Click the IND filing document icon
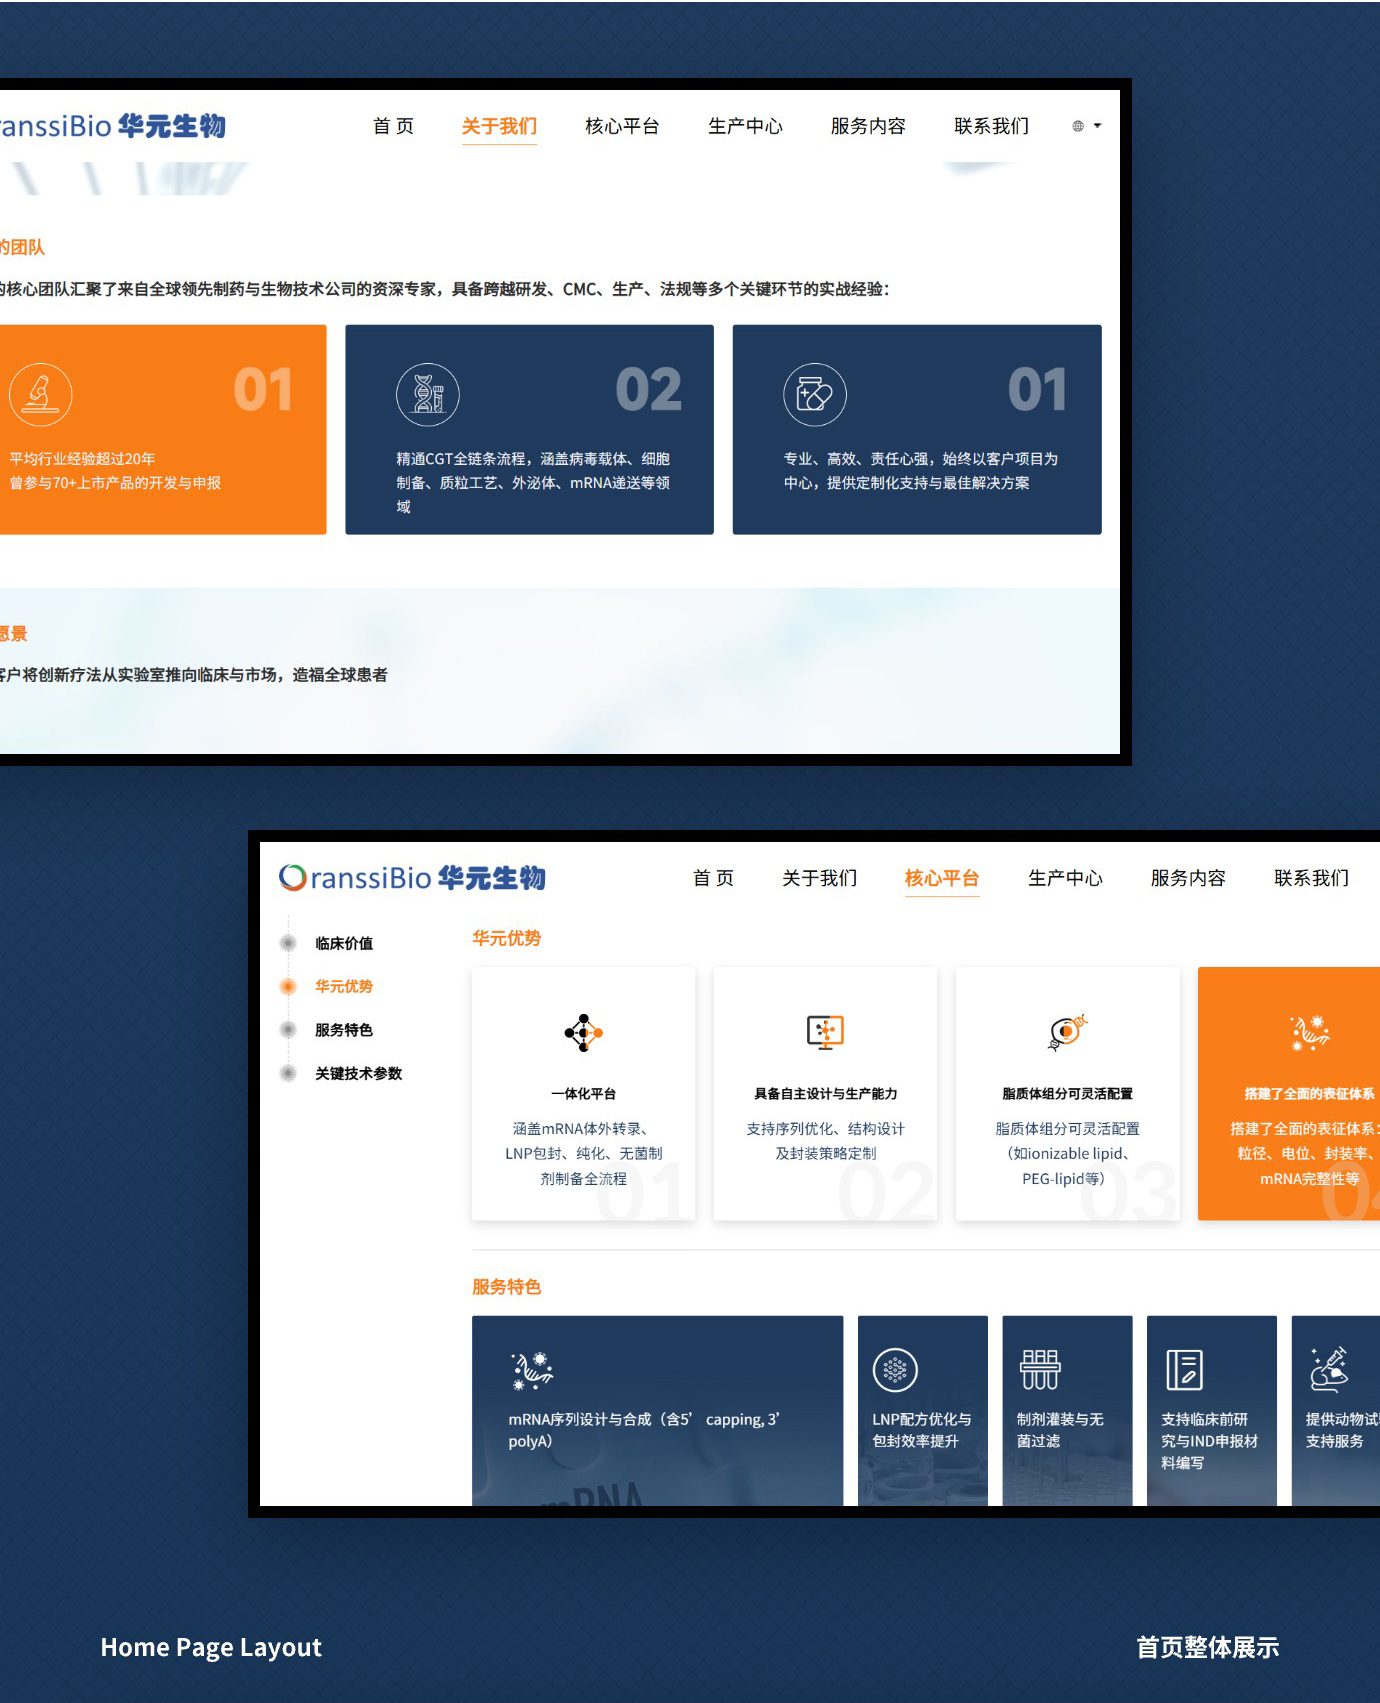Image resolution: width=1380 pixels, height=1703 pixels. [x=1184, y=1370]
